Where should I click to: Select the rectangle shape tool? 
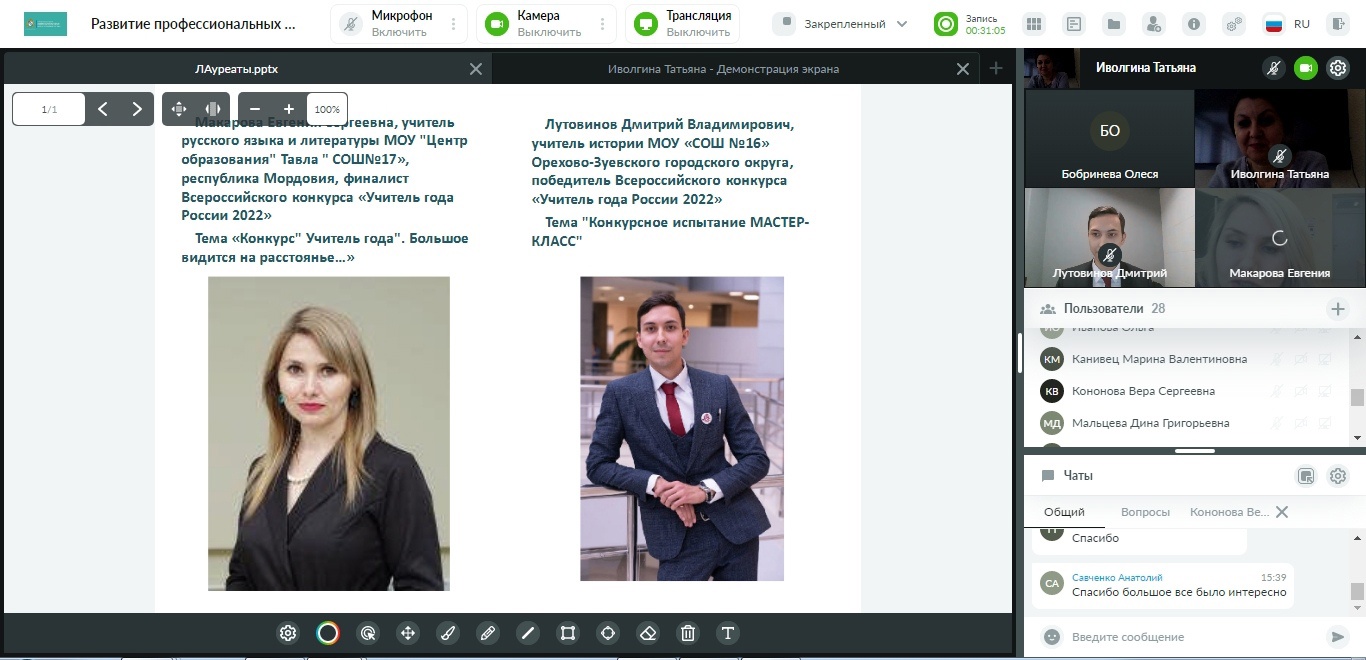pos(568,633)
